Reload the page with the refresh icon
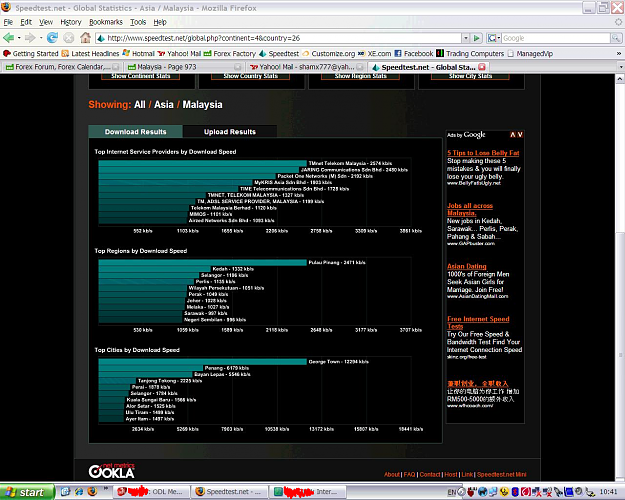This screenshot has width=625, height=500. [52, 38]
